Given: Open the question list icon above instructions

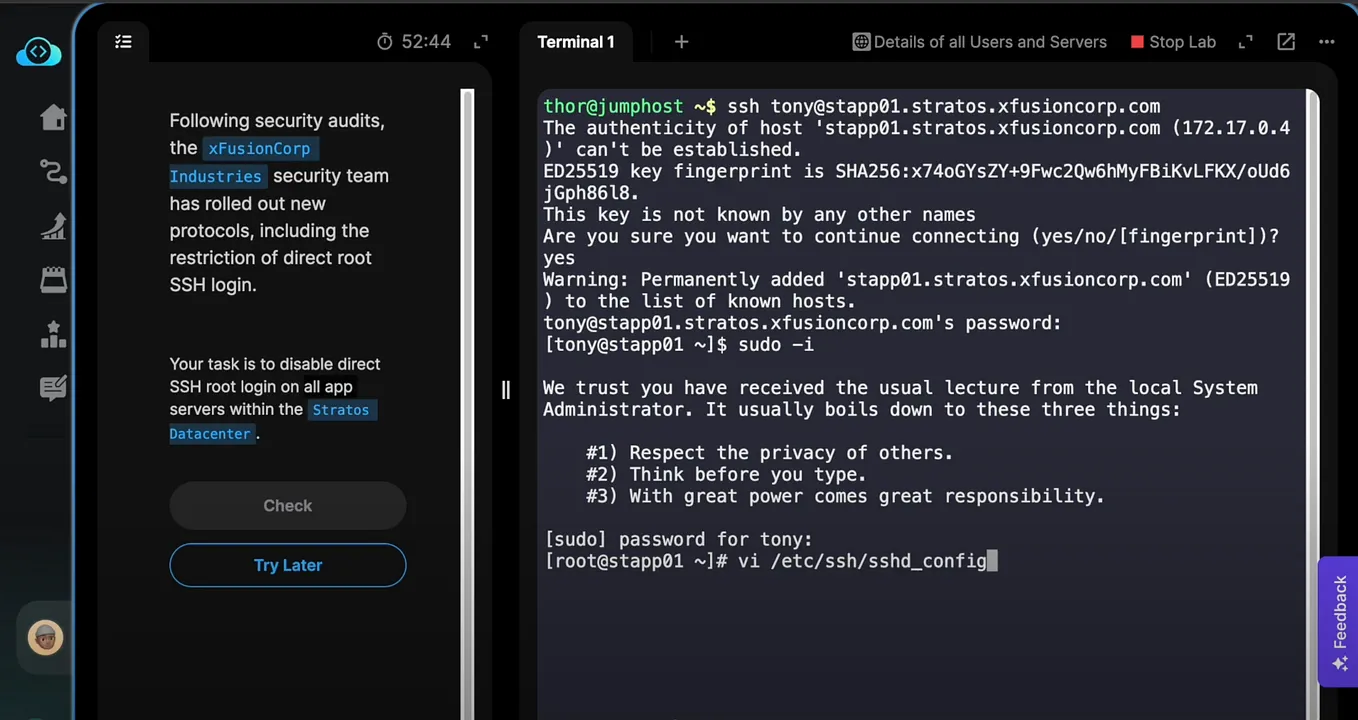Looking at the screenshot, I should coord(123,42).
